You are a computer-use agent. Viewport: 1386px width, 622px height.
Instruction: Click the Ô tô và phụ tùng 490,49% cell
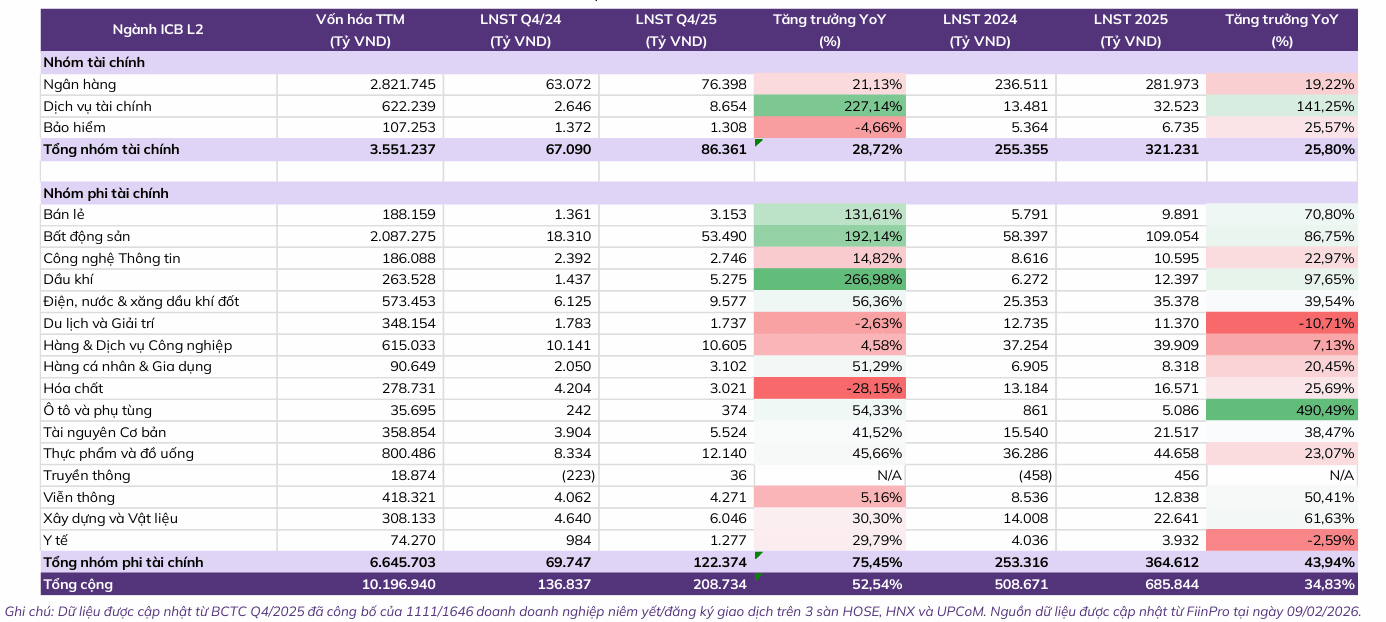pos(1283,410)
